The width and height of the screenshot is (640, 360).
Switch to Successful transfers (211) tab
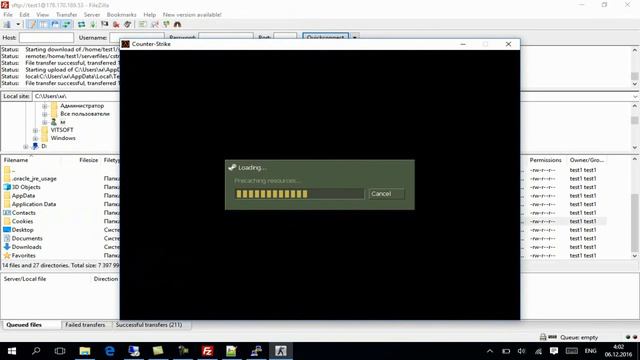(149, 325)
